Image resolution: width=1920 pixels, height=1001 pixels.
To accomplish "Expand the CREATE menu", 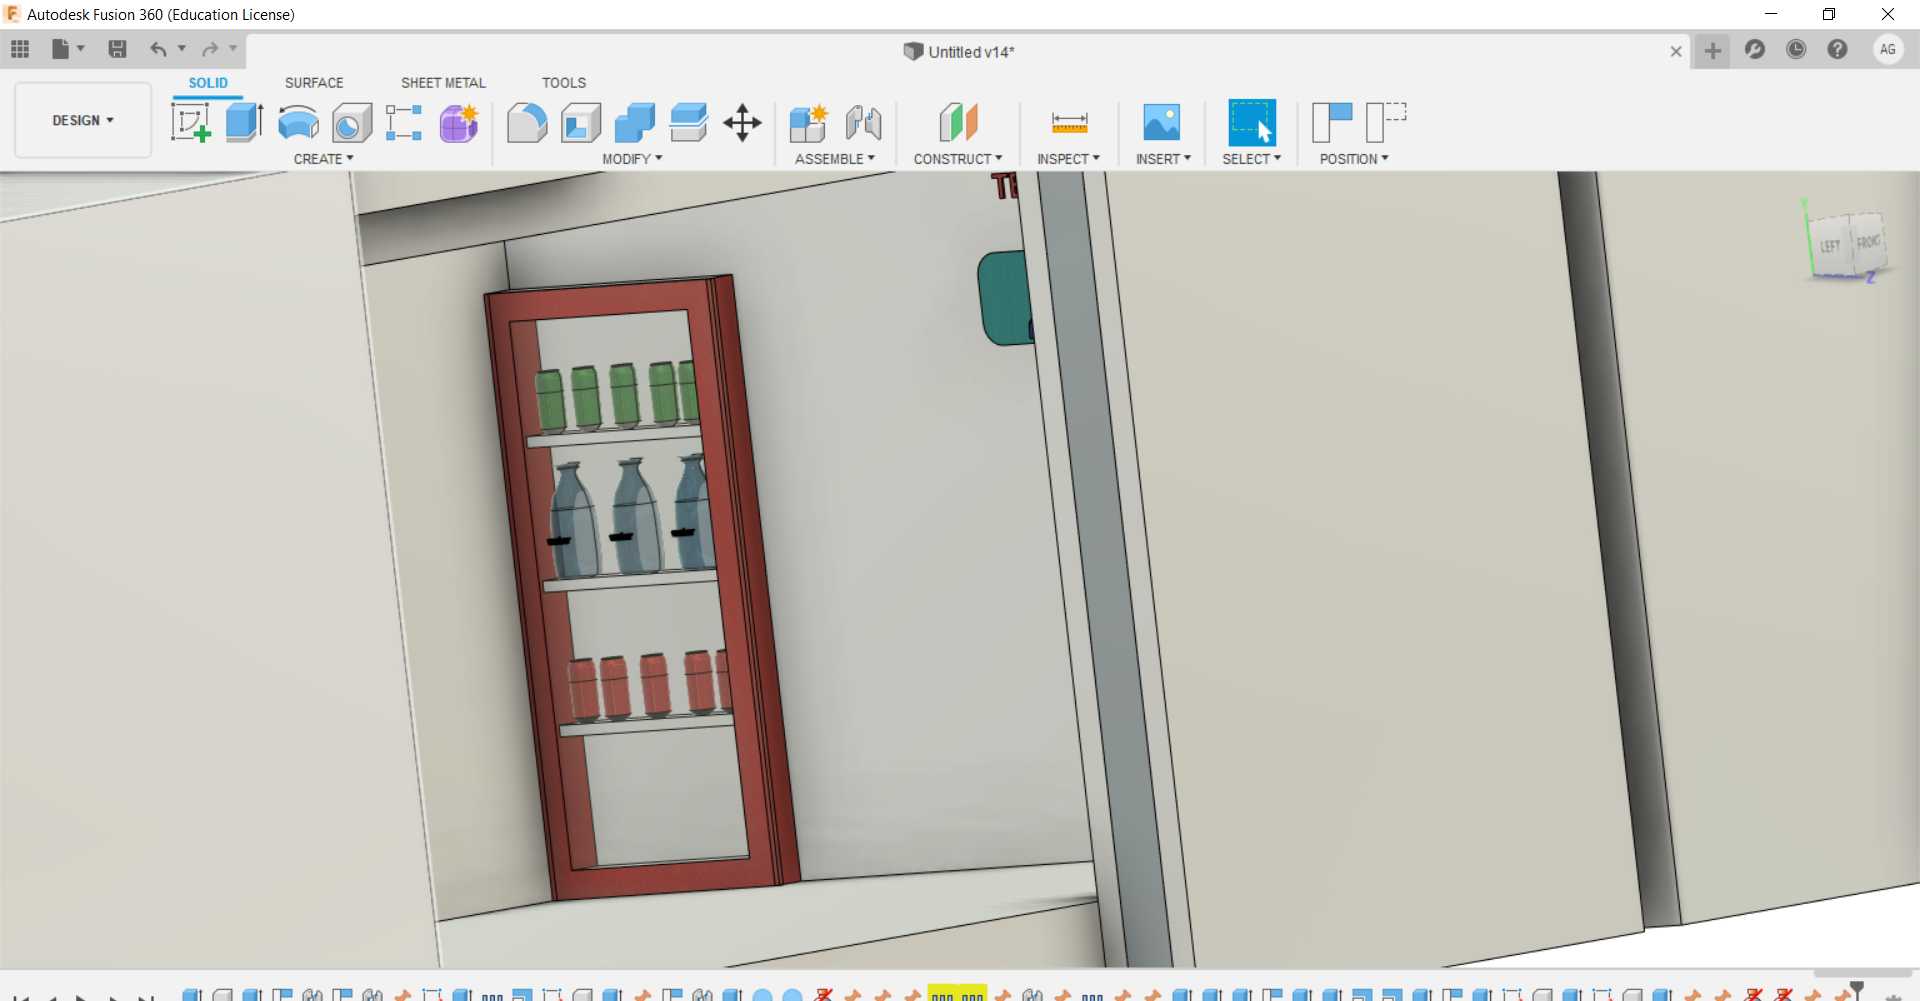I will click(323, 159).
